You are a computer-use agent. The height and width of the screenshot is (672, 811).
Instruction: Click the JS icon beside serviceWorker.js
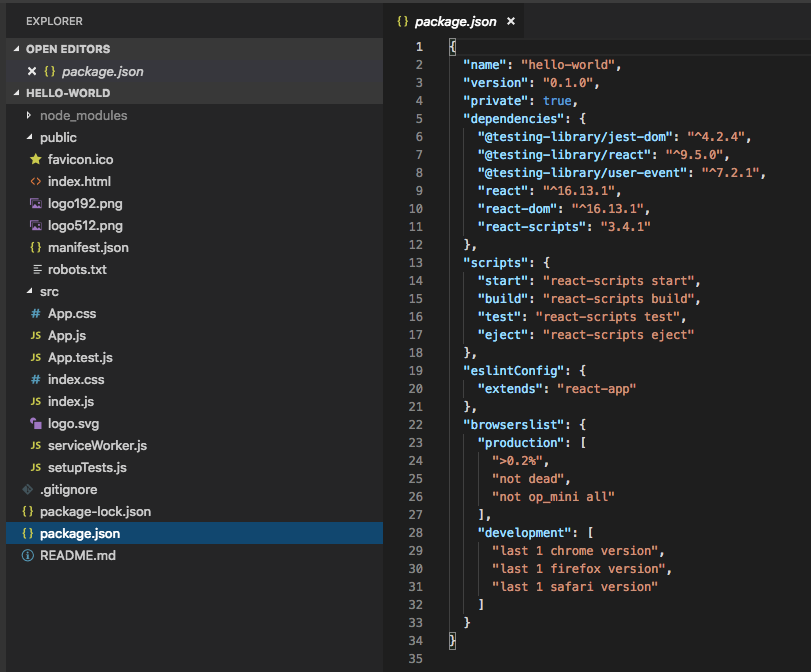(x=36, y=445)
